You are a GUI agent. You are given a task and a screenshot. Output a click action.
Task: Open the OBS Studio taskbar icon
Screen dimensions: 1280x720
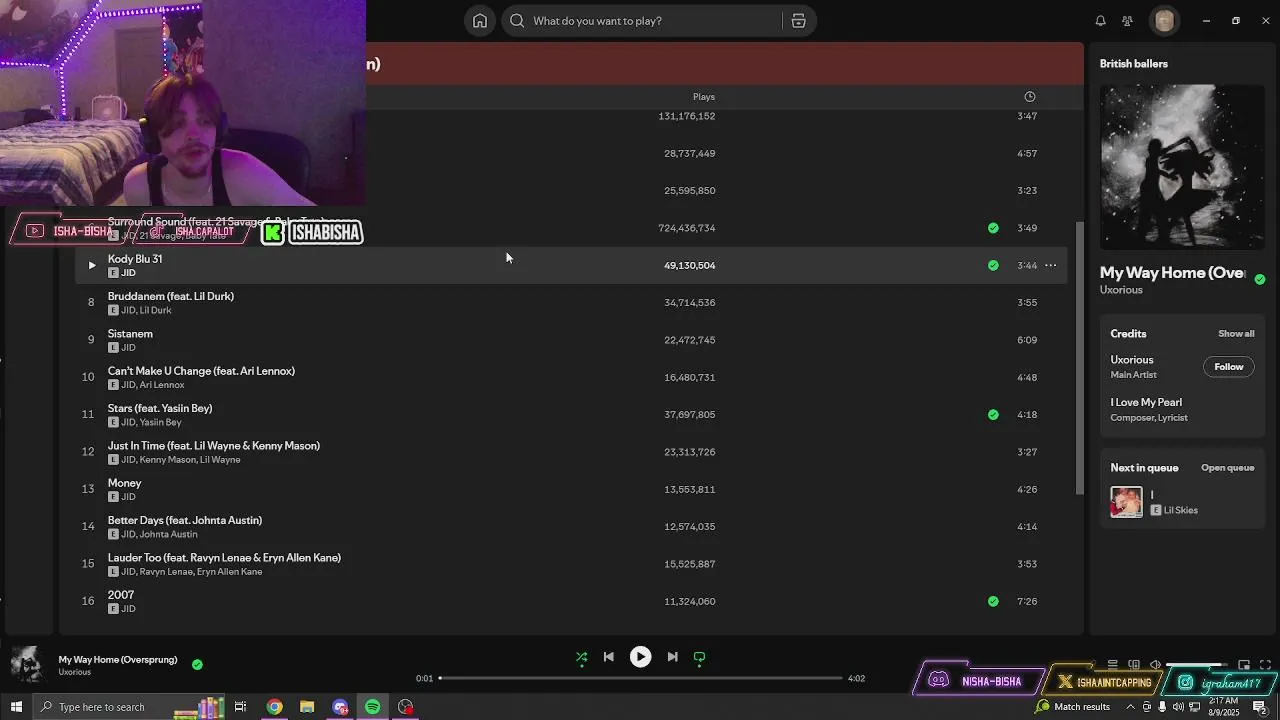pos(405,707)
